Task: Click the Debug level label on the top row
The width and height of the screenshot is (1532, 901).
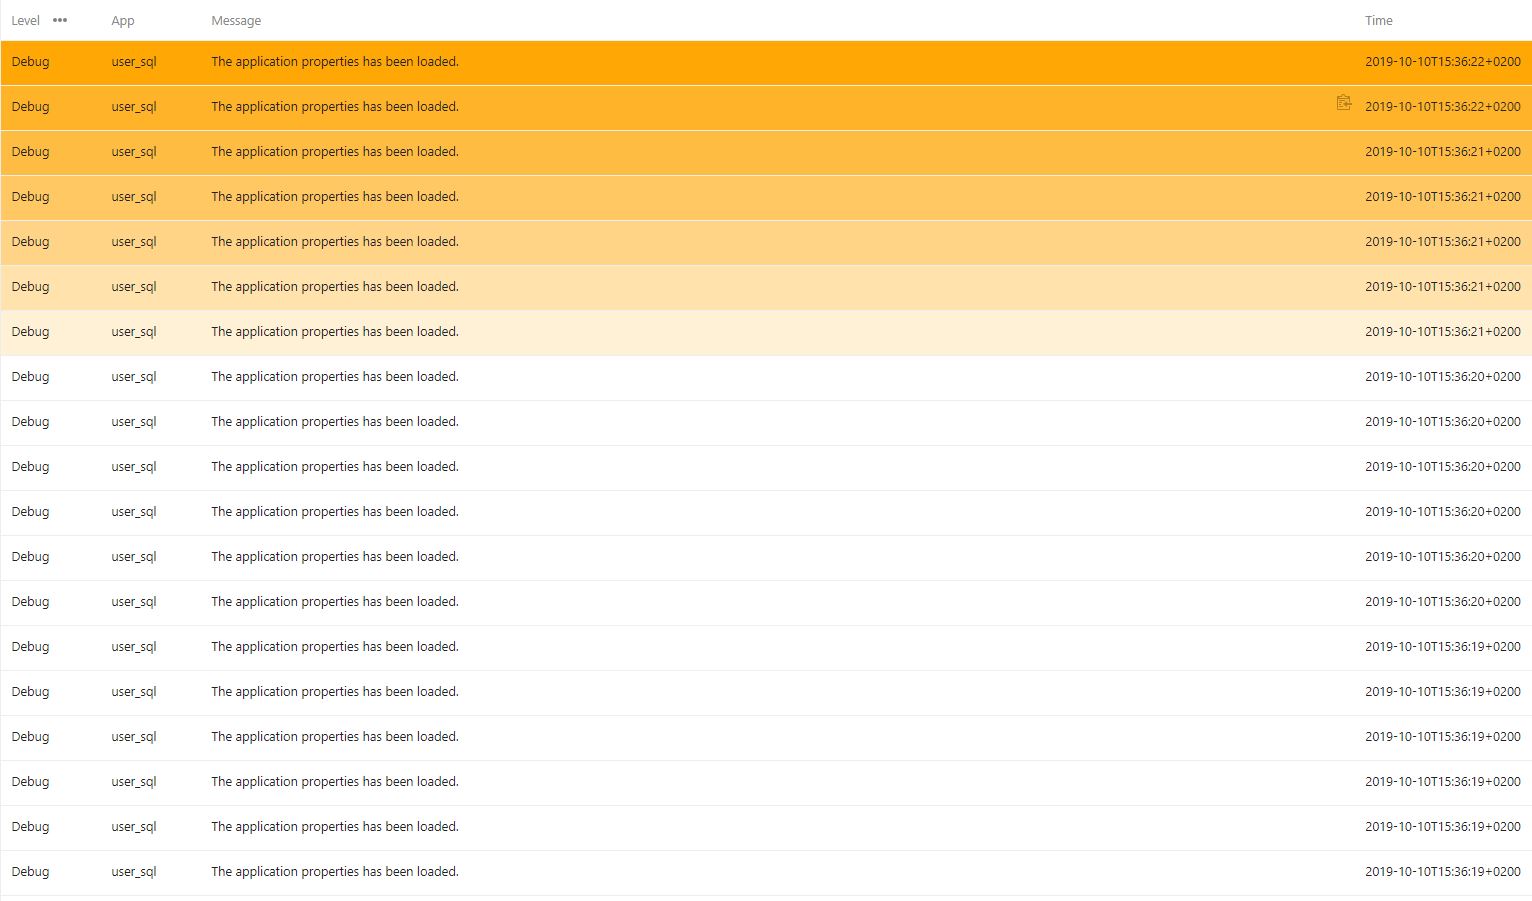Action: tap(30, 61)
